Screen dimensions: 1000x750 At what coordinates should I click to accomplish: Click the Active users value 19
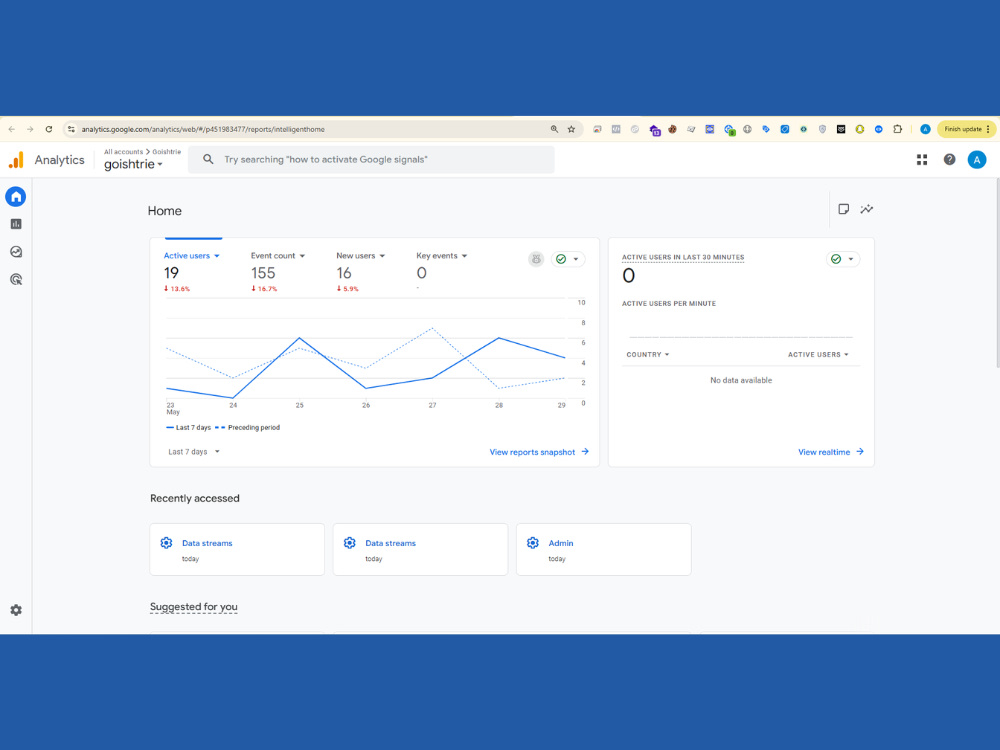pos(171,273)
